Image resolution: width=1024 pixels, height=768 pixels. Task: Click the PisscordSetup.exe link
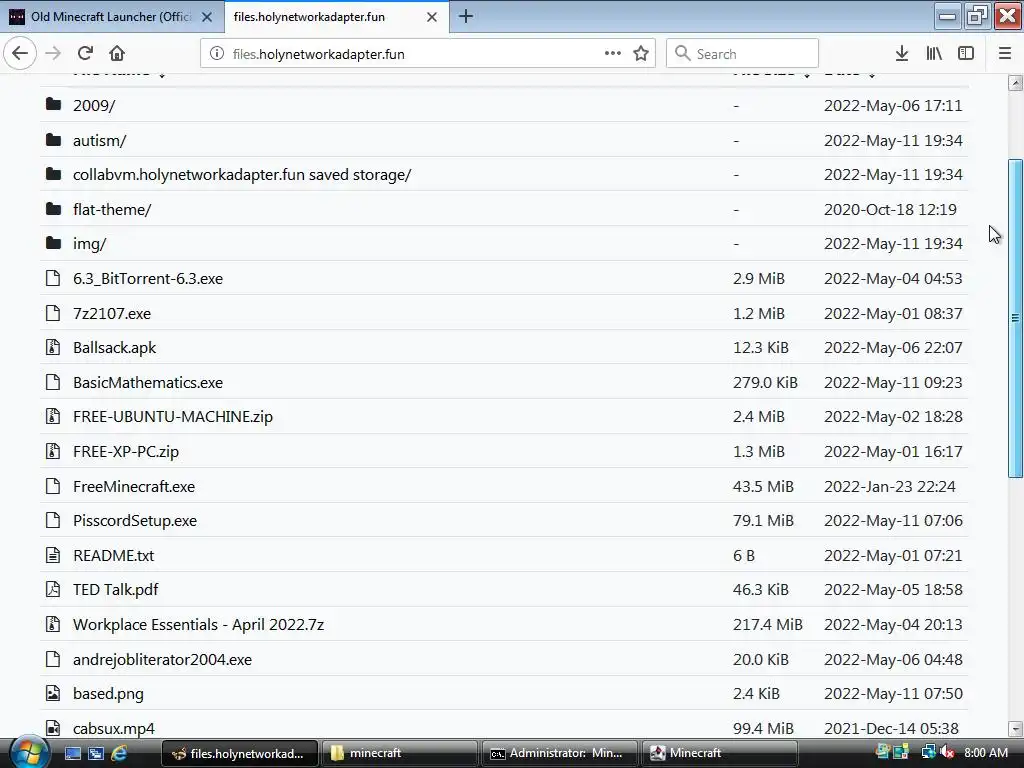[x=135, y=520]
